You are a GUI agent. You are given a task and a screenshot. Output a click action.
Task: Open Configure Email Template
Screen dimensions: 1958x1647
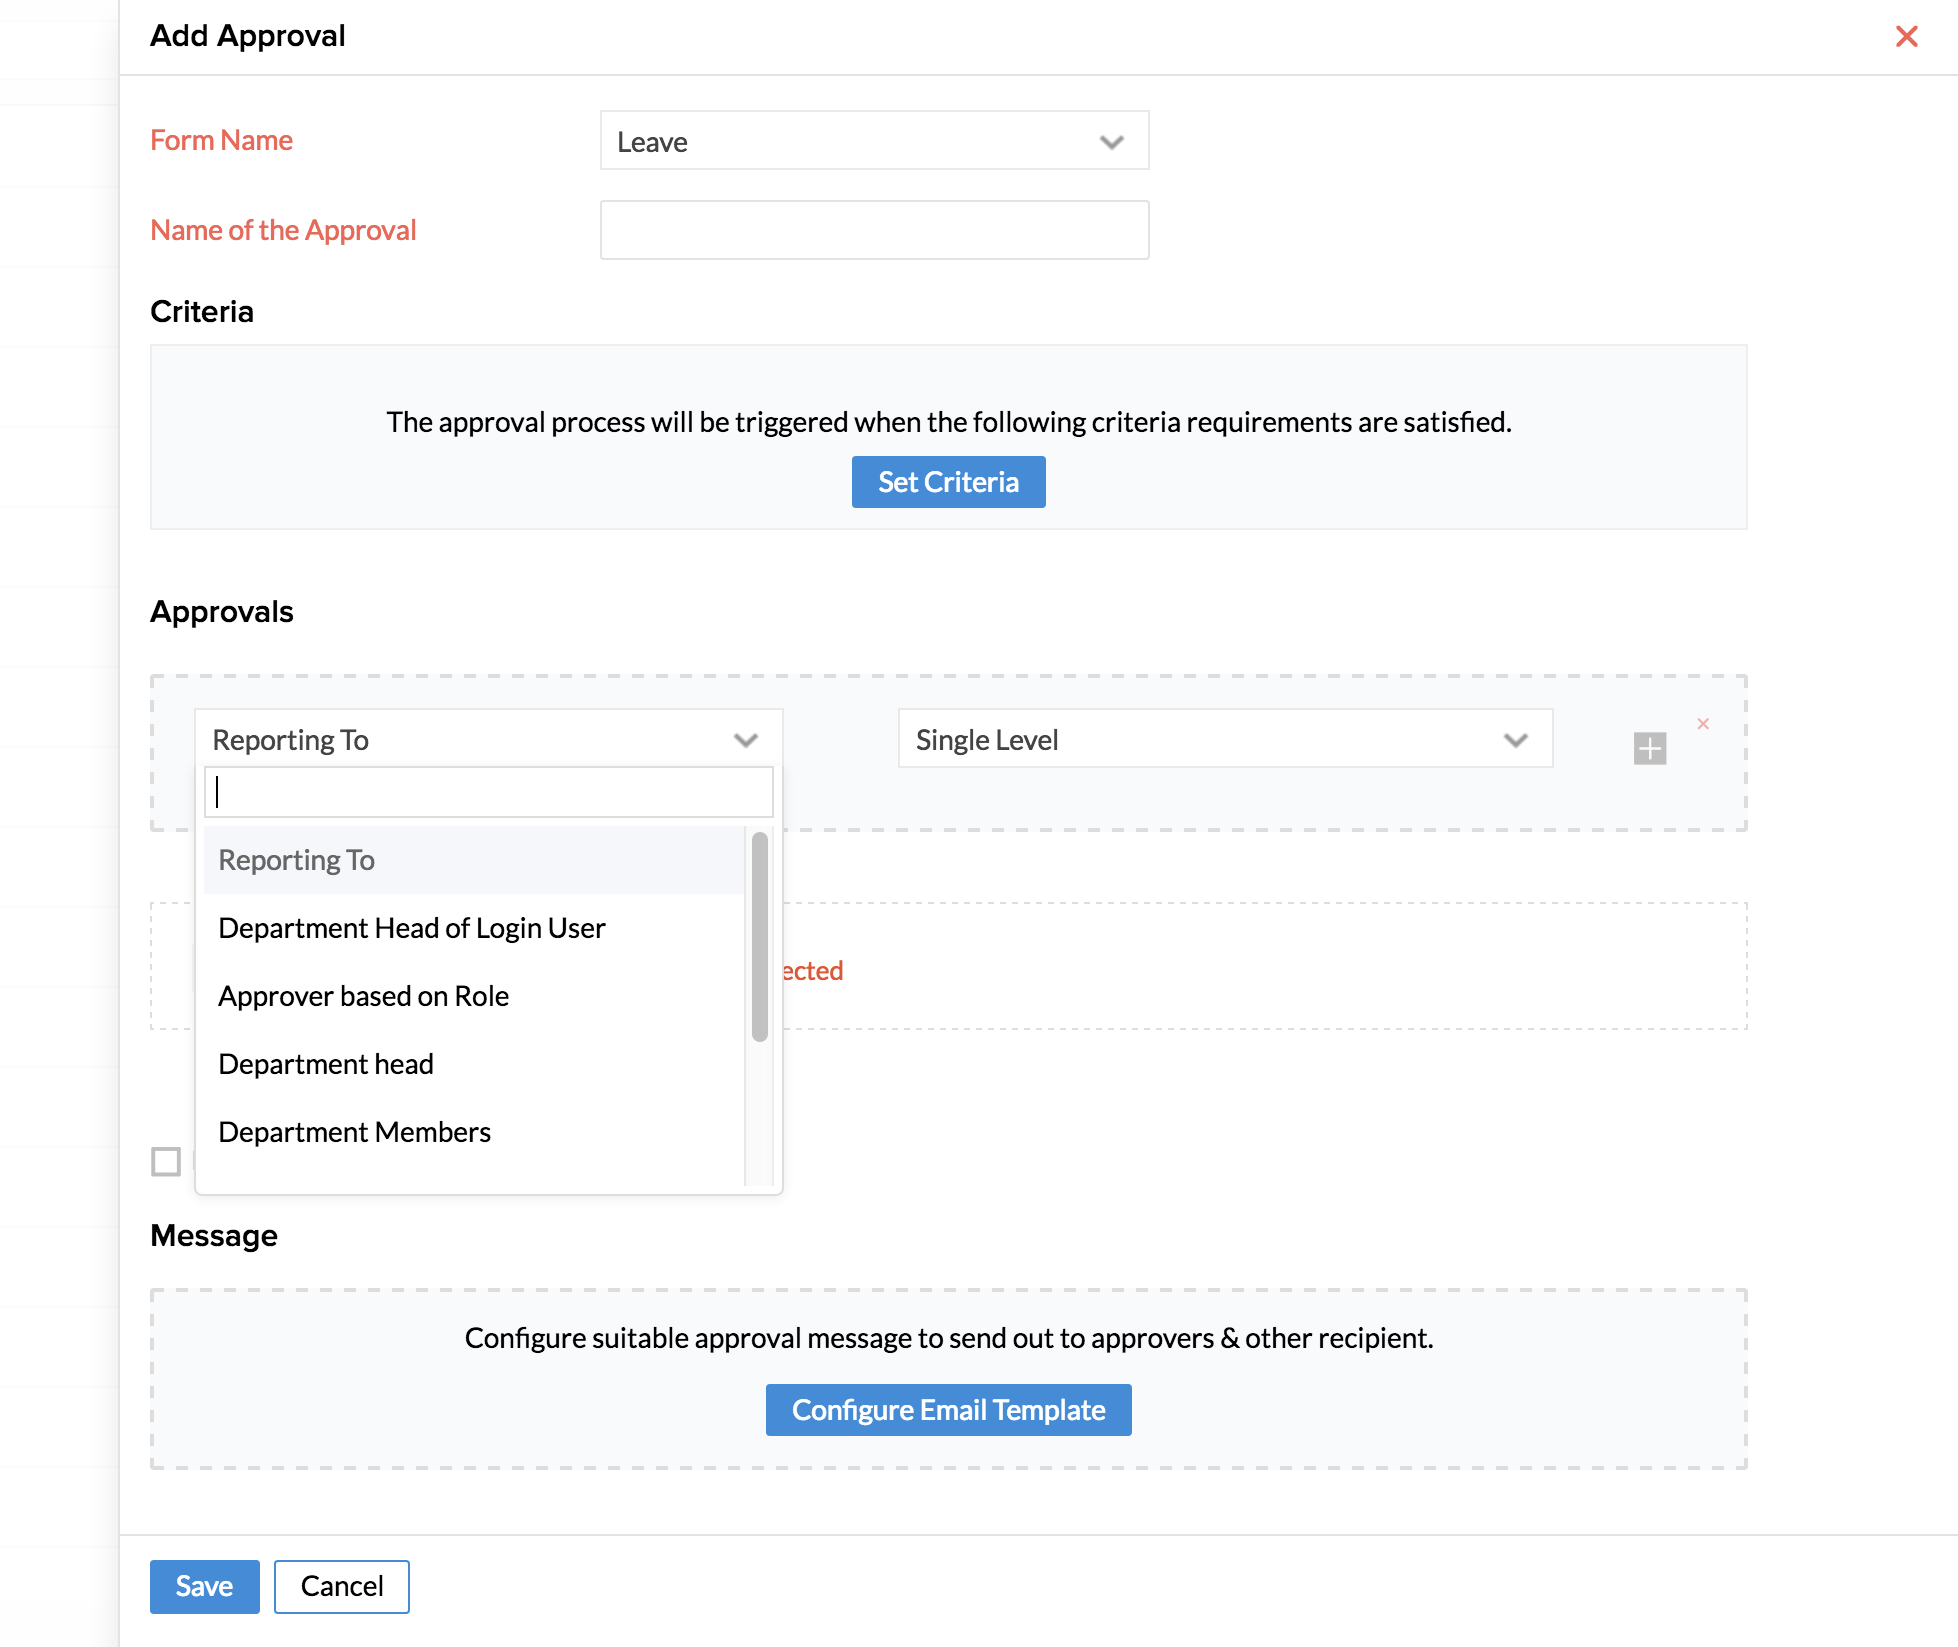[947, 1410]
